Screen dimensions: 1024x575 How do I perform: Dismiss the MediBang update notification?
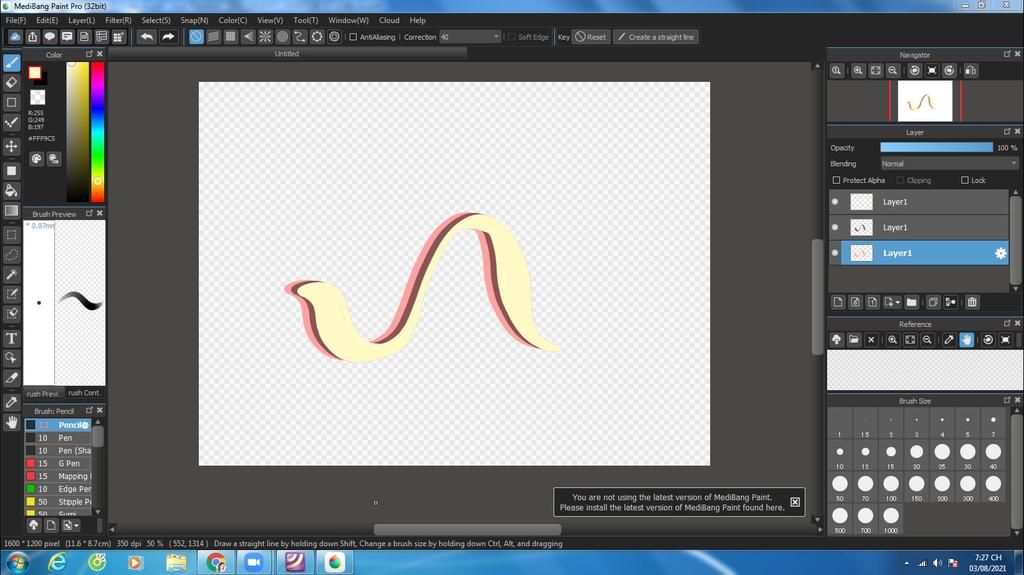795,502
